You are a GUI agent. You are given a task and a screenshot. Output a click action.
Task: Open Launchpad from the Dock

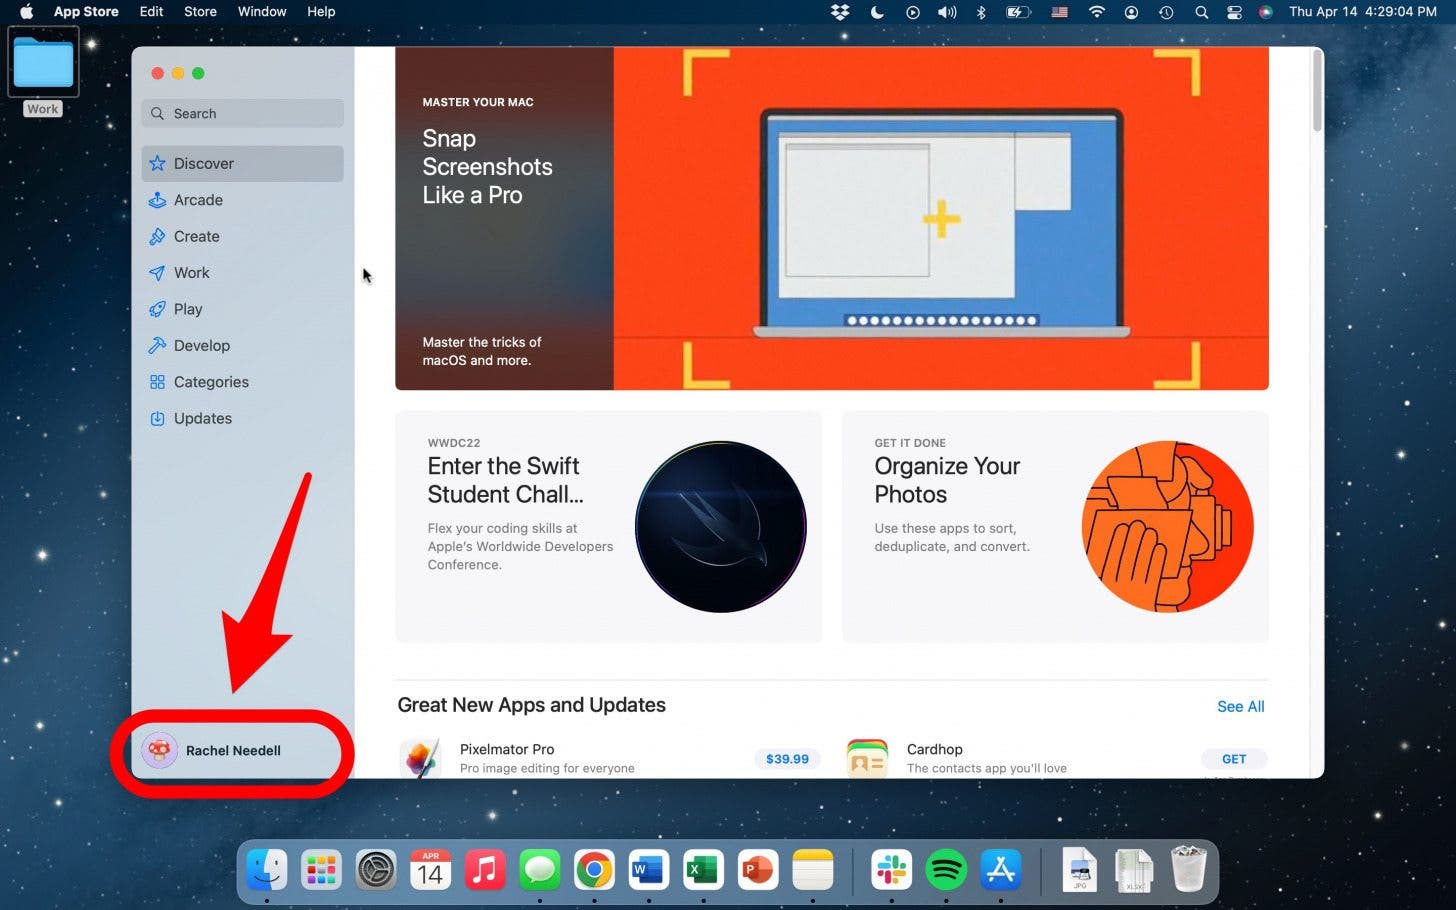[321, 870]
